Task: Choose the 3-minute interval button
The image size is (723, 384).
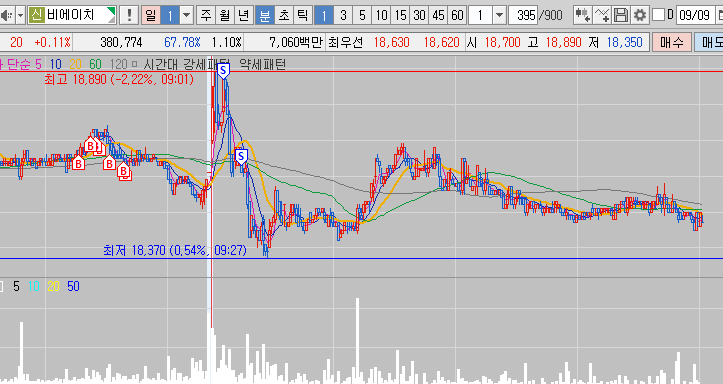Action: coord(343,16)
